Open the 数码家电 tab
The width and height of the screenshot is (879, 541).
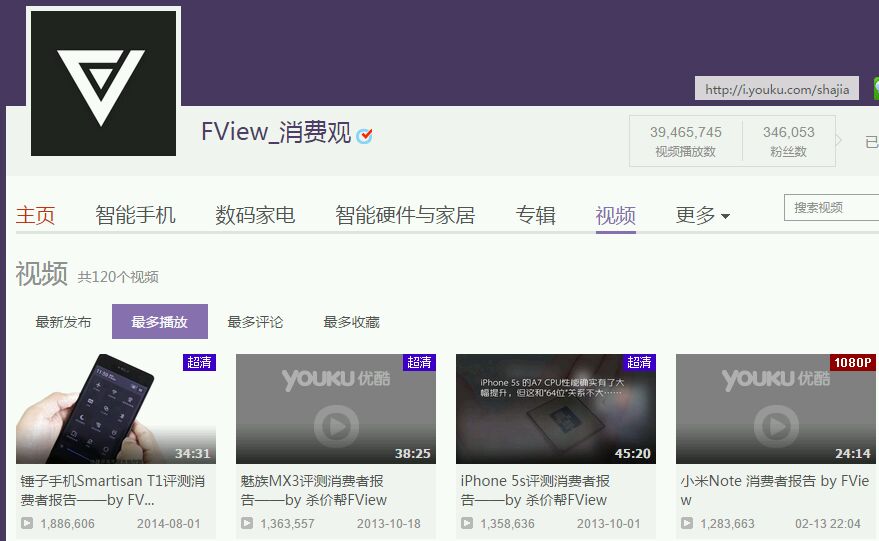tap(255, 215)
